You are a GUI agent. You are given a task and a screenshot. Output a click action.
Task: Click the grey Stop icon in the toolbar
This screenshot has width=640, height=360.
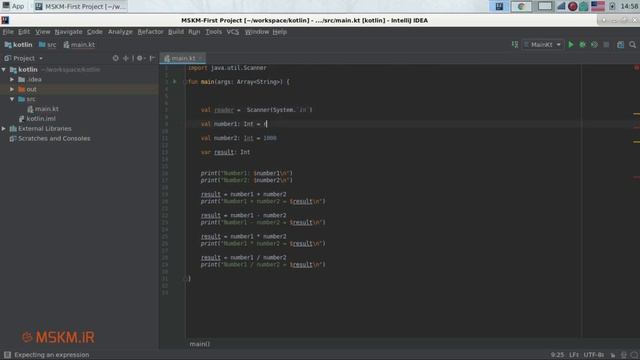click(606, 44)
